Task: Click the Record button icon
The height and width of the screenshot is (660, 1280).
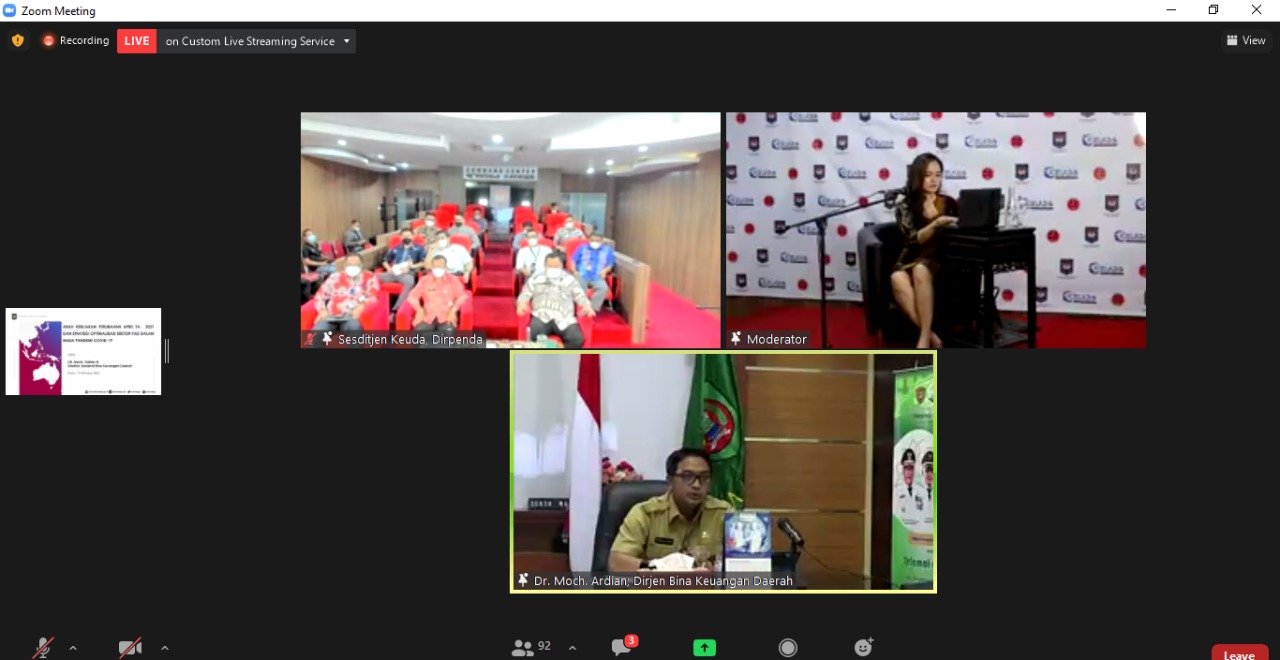Action: point(788,648)
